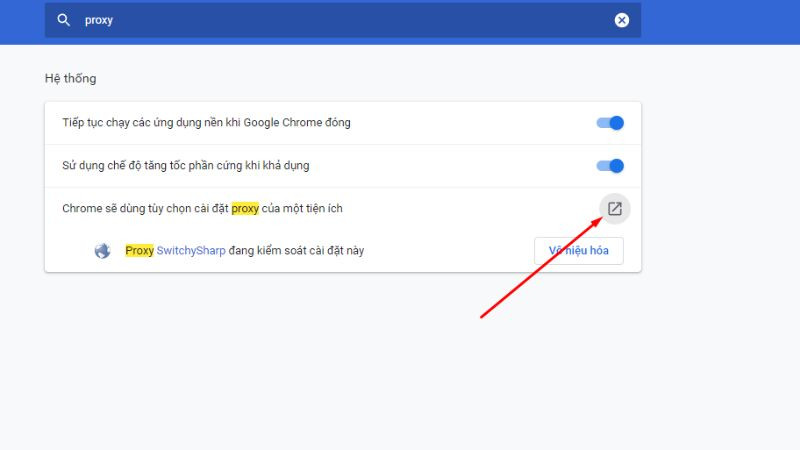800x450 pixels.
Task: Click the Proxy SwitchySharp globe icon
Action: click(x=103, y=251)
